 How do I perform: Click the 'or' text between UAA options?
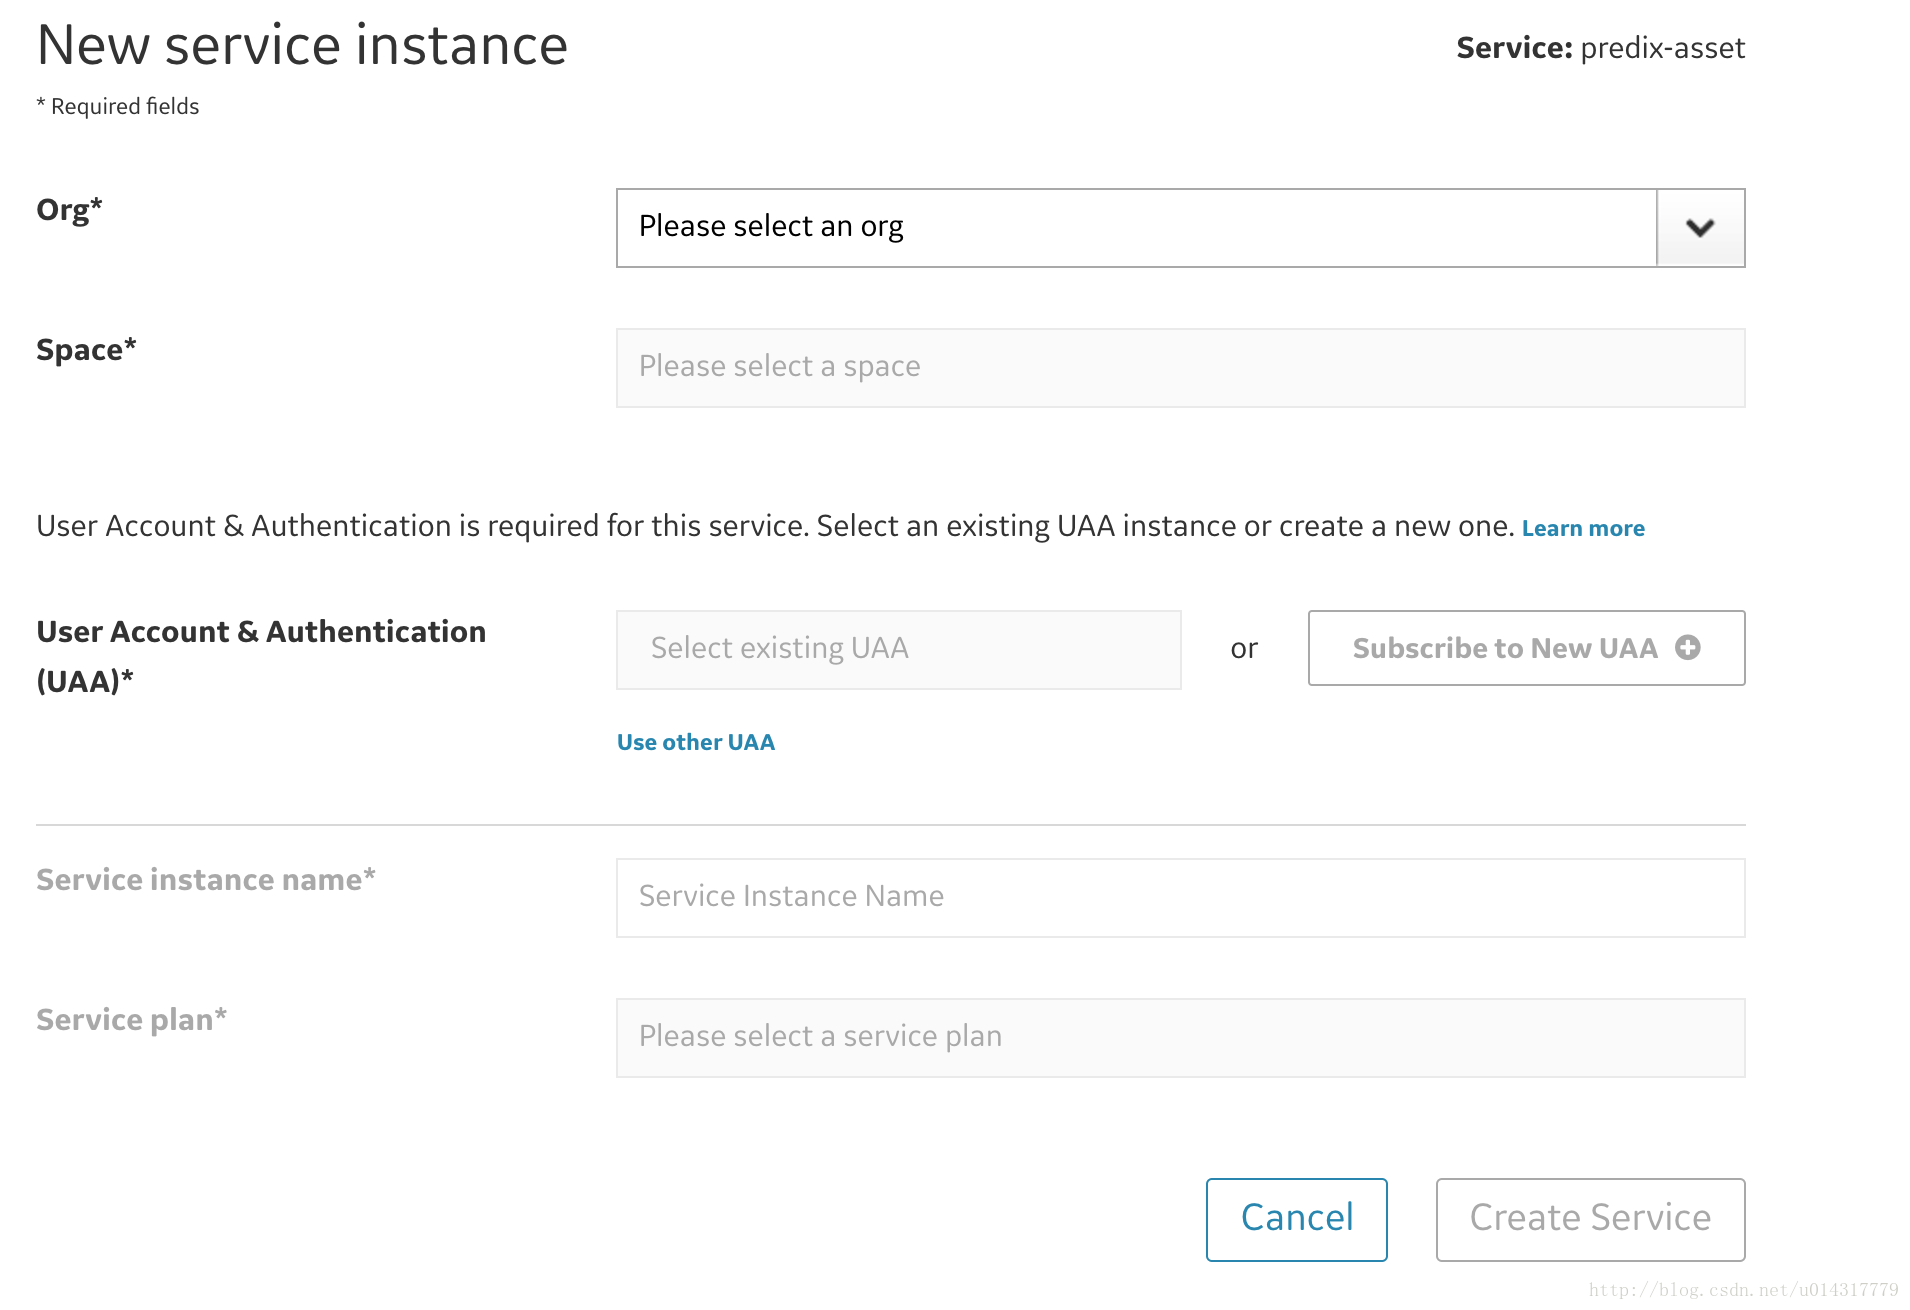point(1244,650)
